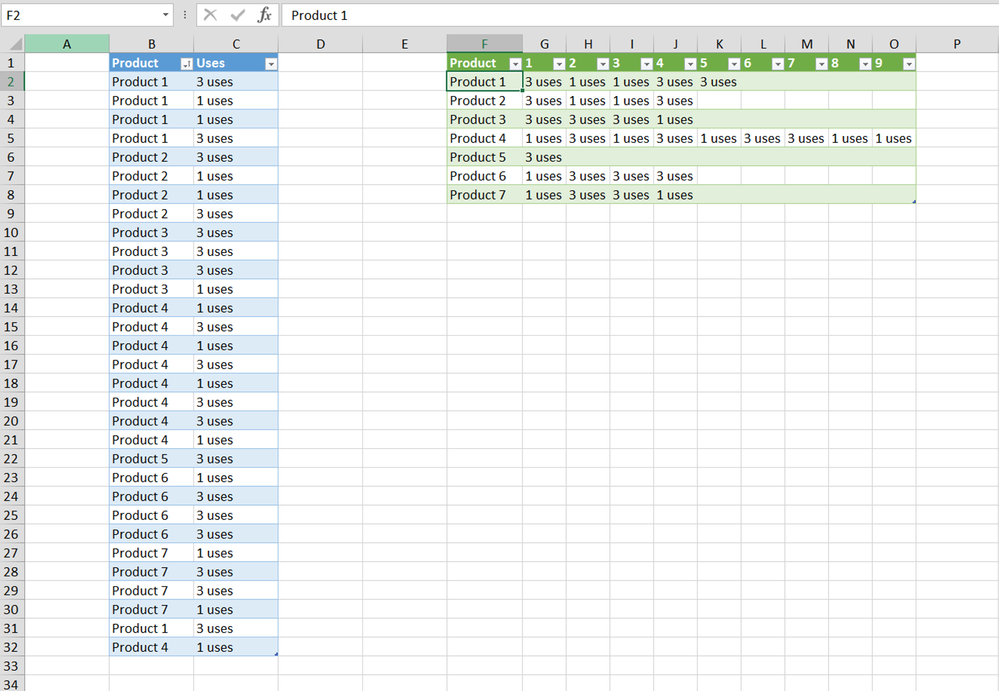This screenshot has width=999, height=691.
Task: Select row 34 header
Action: pos(11,685)
